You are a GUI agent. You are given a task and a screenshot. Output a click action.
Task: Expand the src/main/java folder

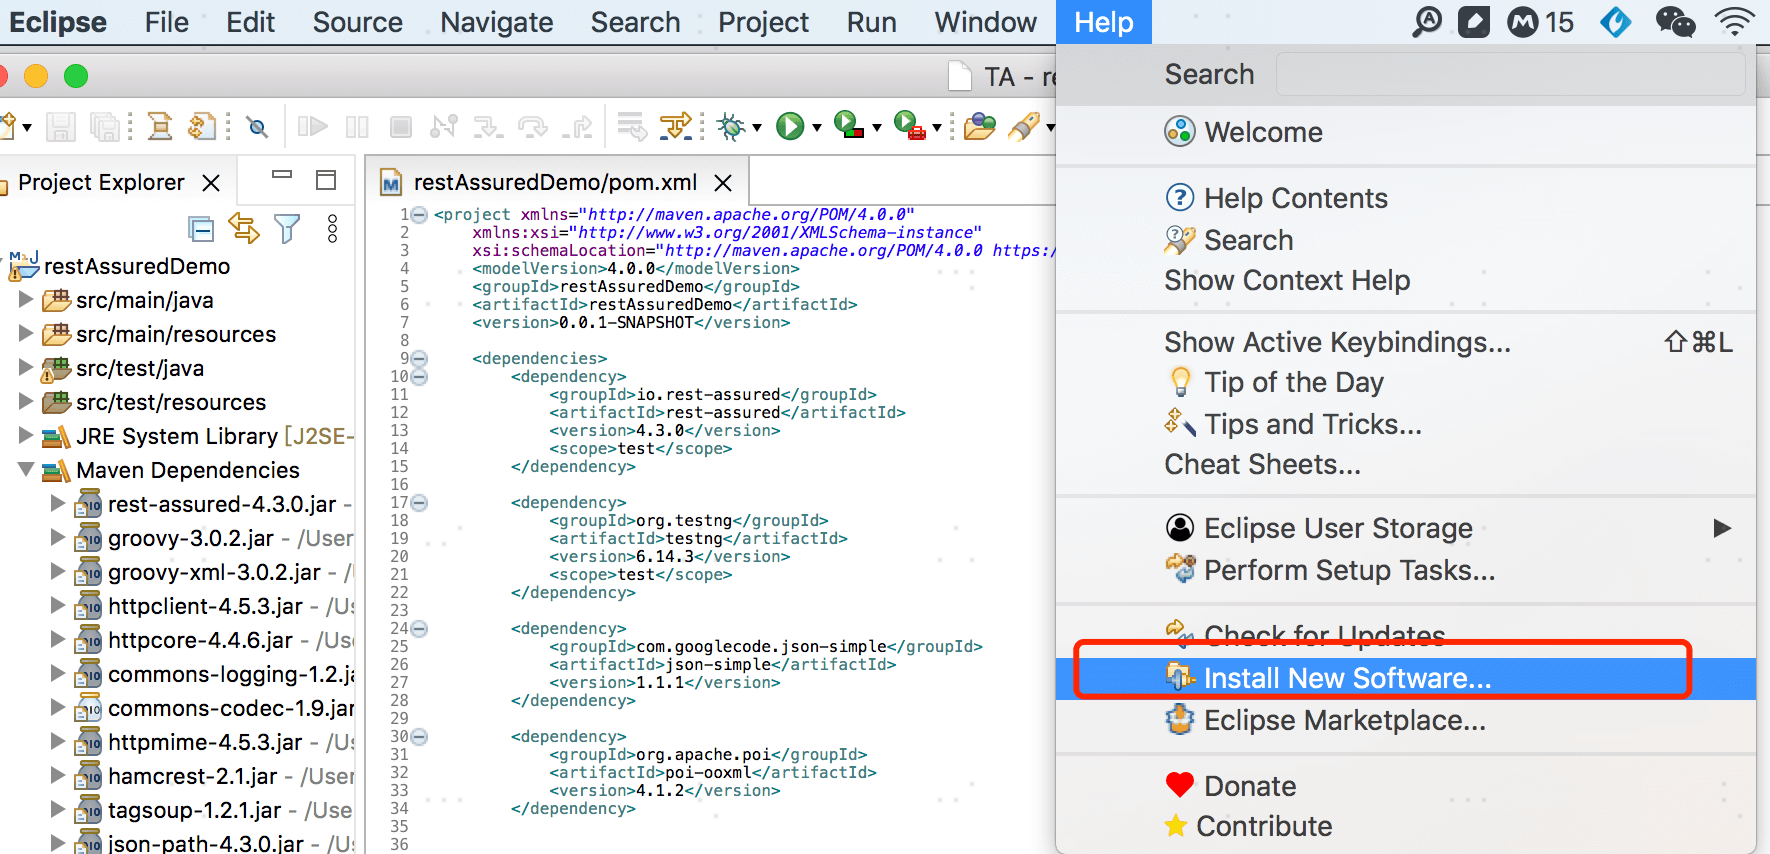tap(27, 299)
